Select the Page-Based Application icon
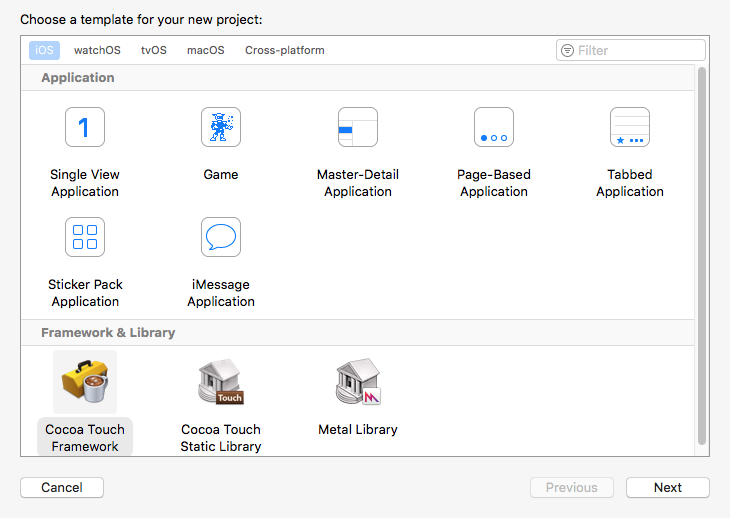This screenshot has width=730, height=518. [493, 127]
